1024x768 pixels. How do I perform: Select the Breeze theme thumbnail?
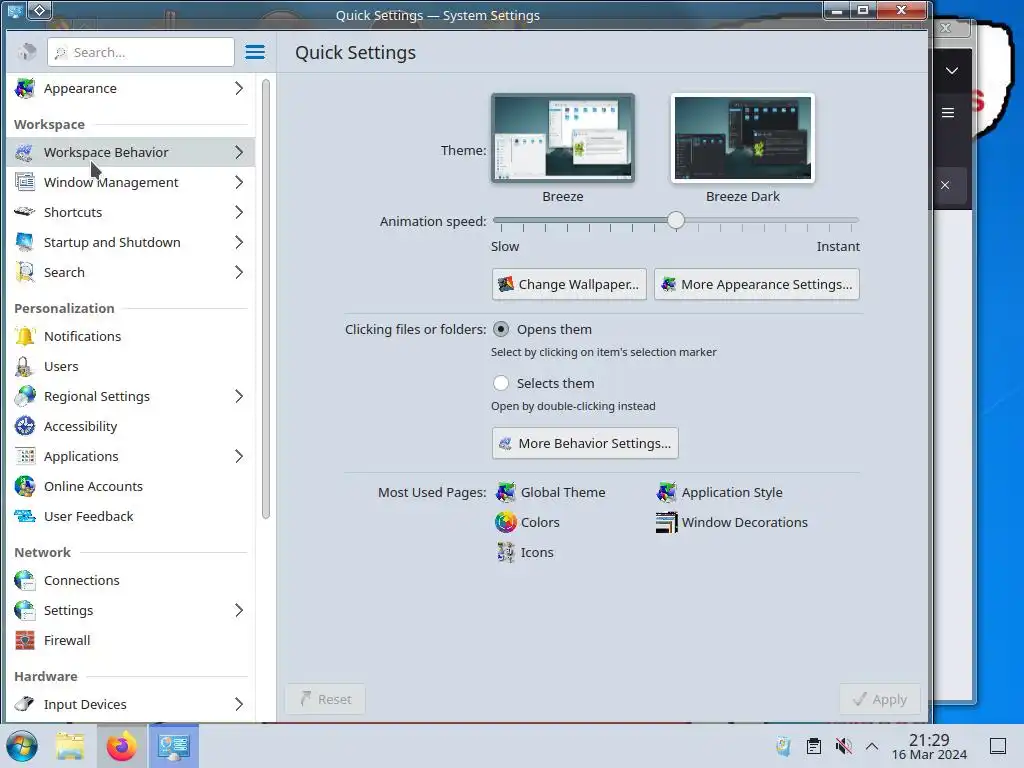coord(563,138)
